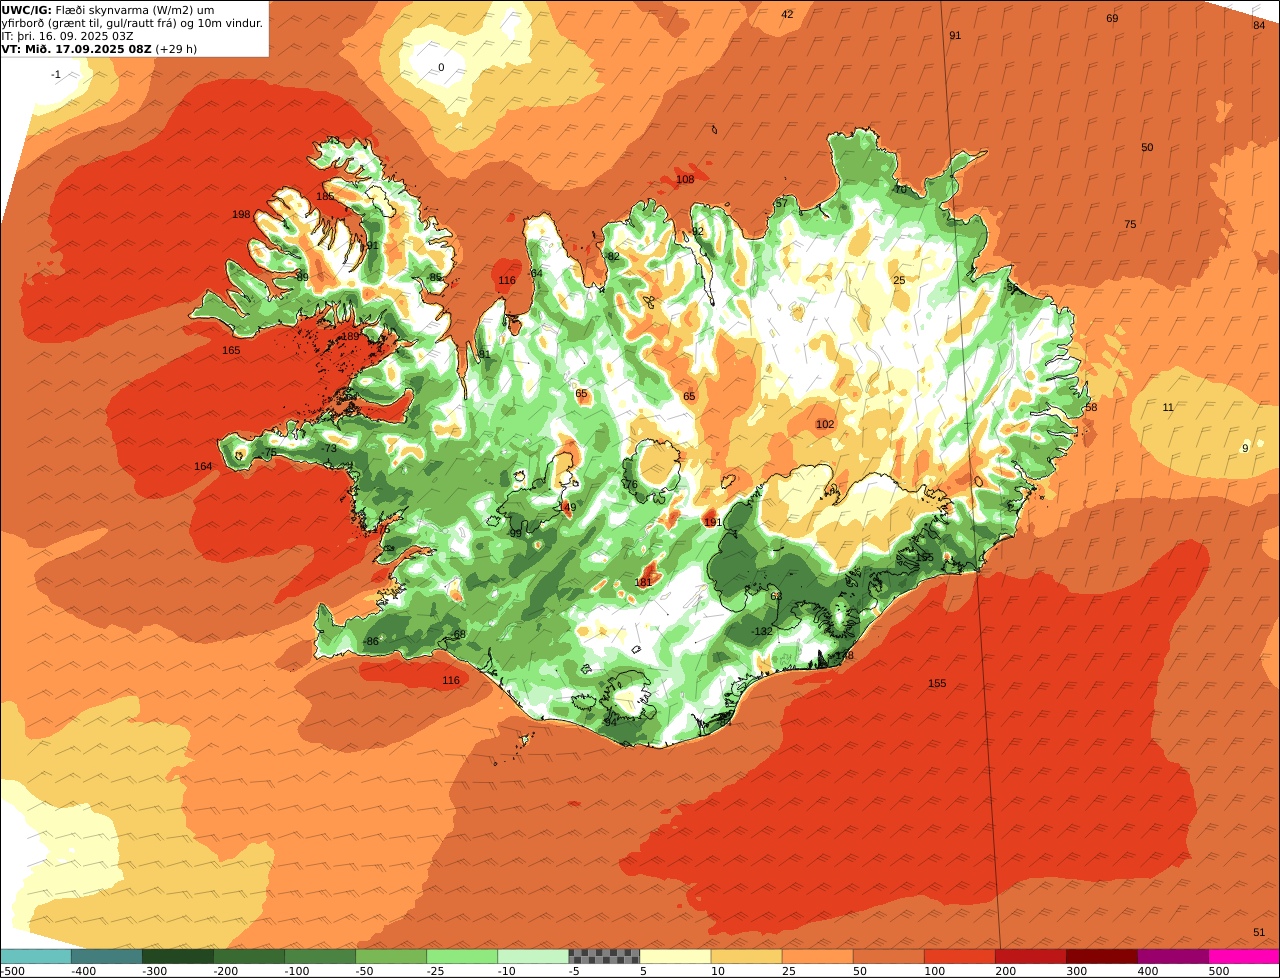The image size is (1280, 978).
Task: Click the checkered legend swatch between -5 and 5
Action: coord(604,956)
